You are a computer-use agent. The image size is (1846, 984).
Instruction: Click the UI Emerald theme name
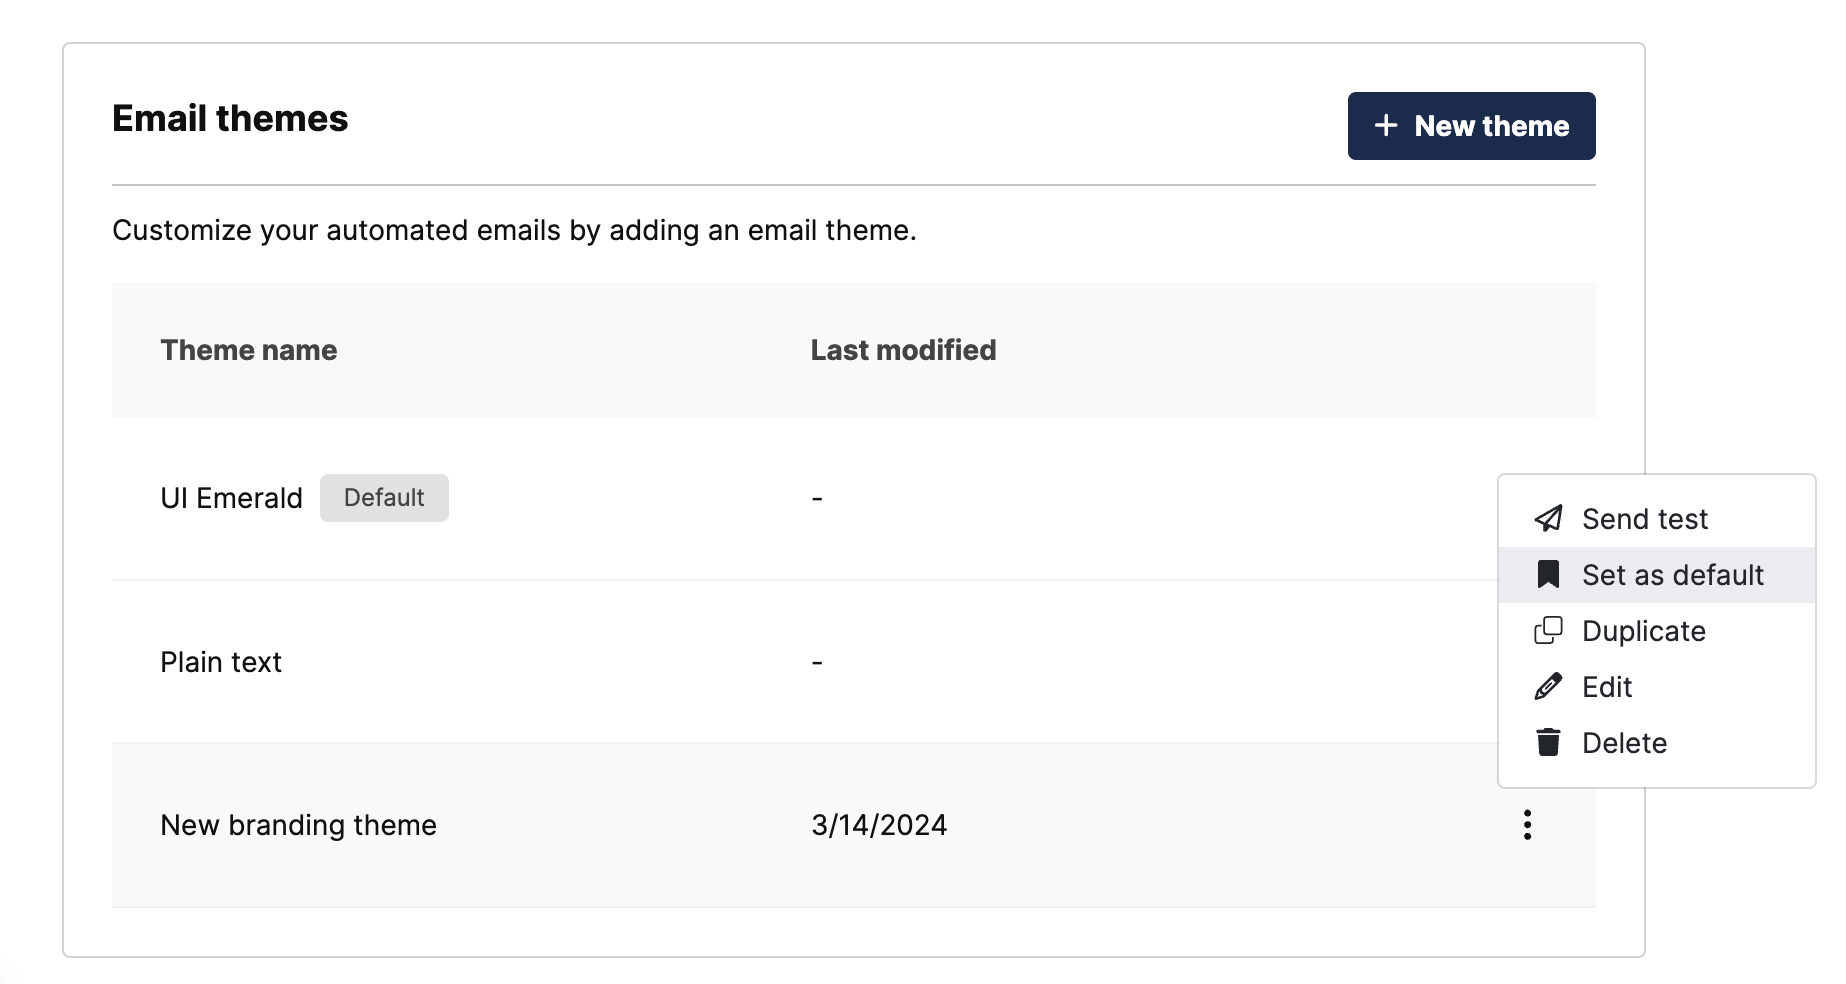point(231,498)
